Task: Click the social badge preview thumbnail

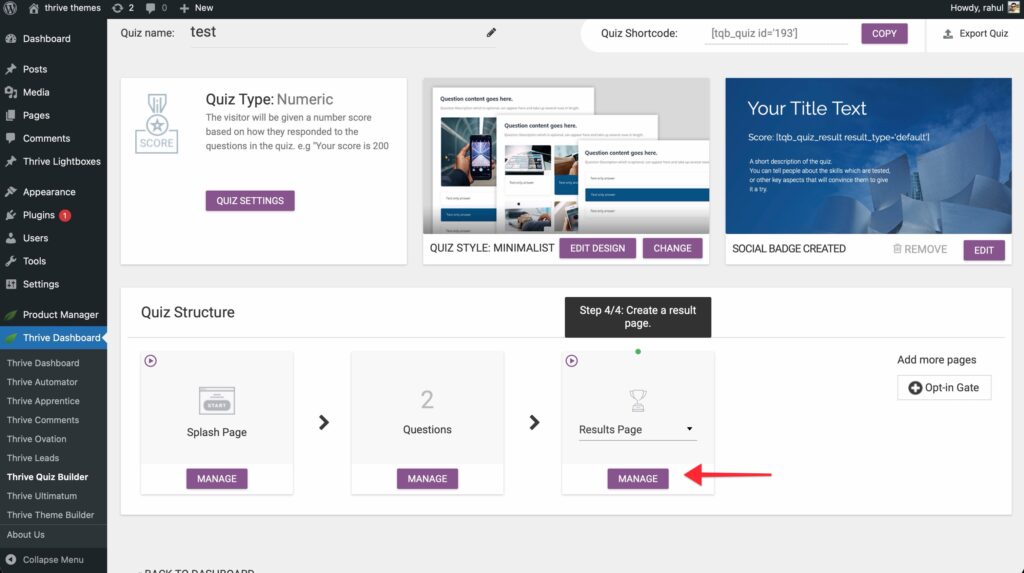Action: 868,156
